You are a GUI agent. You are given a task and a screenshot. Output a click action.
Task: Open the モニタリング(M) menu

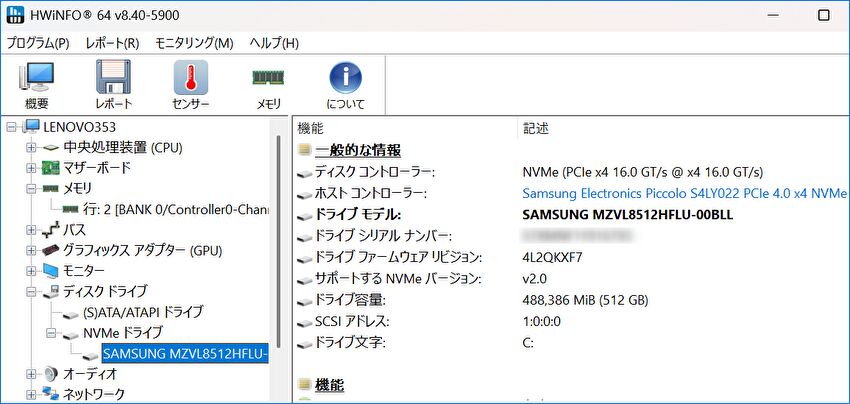(x=194, y=43)
